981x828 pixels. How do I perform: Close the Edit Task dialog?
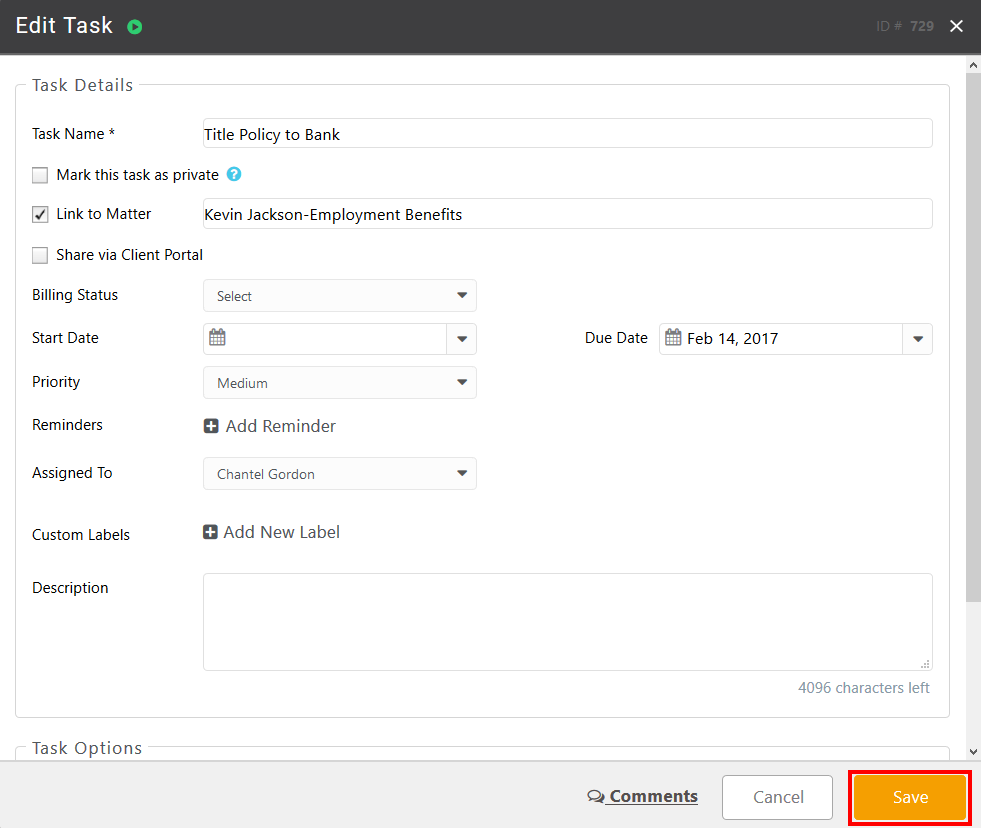click(x=956, y=26)
